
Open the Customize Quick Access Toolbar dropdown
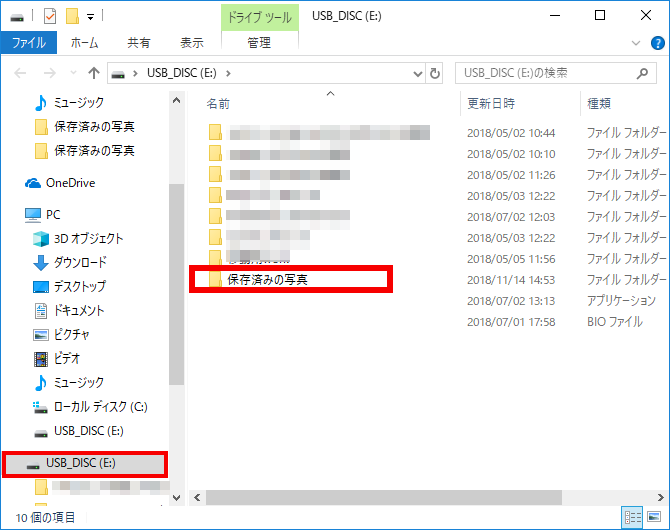[x=90, y=17]
